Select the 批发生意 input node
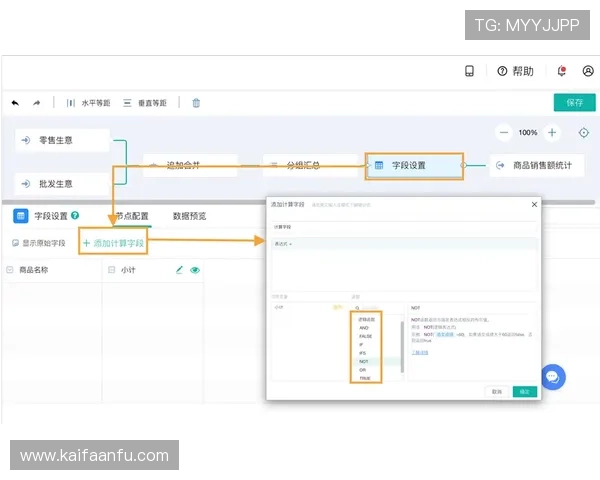The height and width of the screenshot is (480, 600). click(x=62, y=184)
